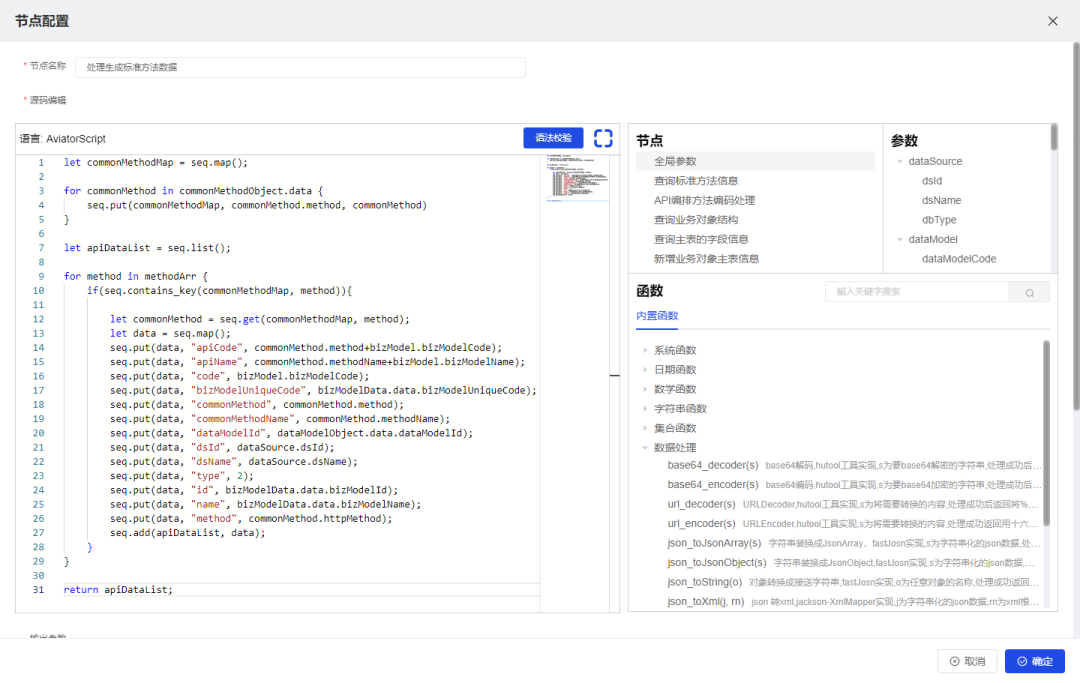Click the "bizModelUniqueCode" string in line 17

(x=249, y=390)
